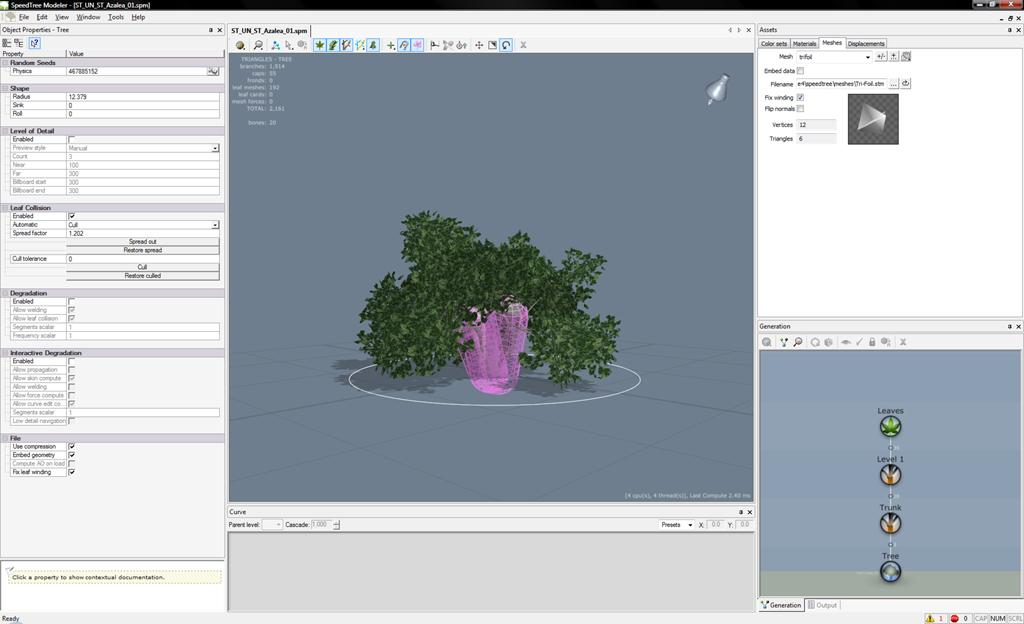
Task: Click the reload mesh icon beside Filename
Action: pos(906,84)
